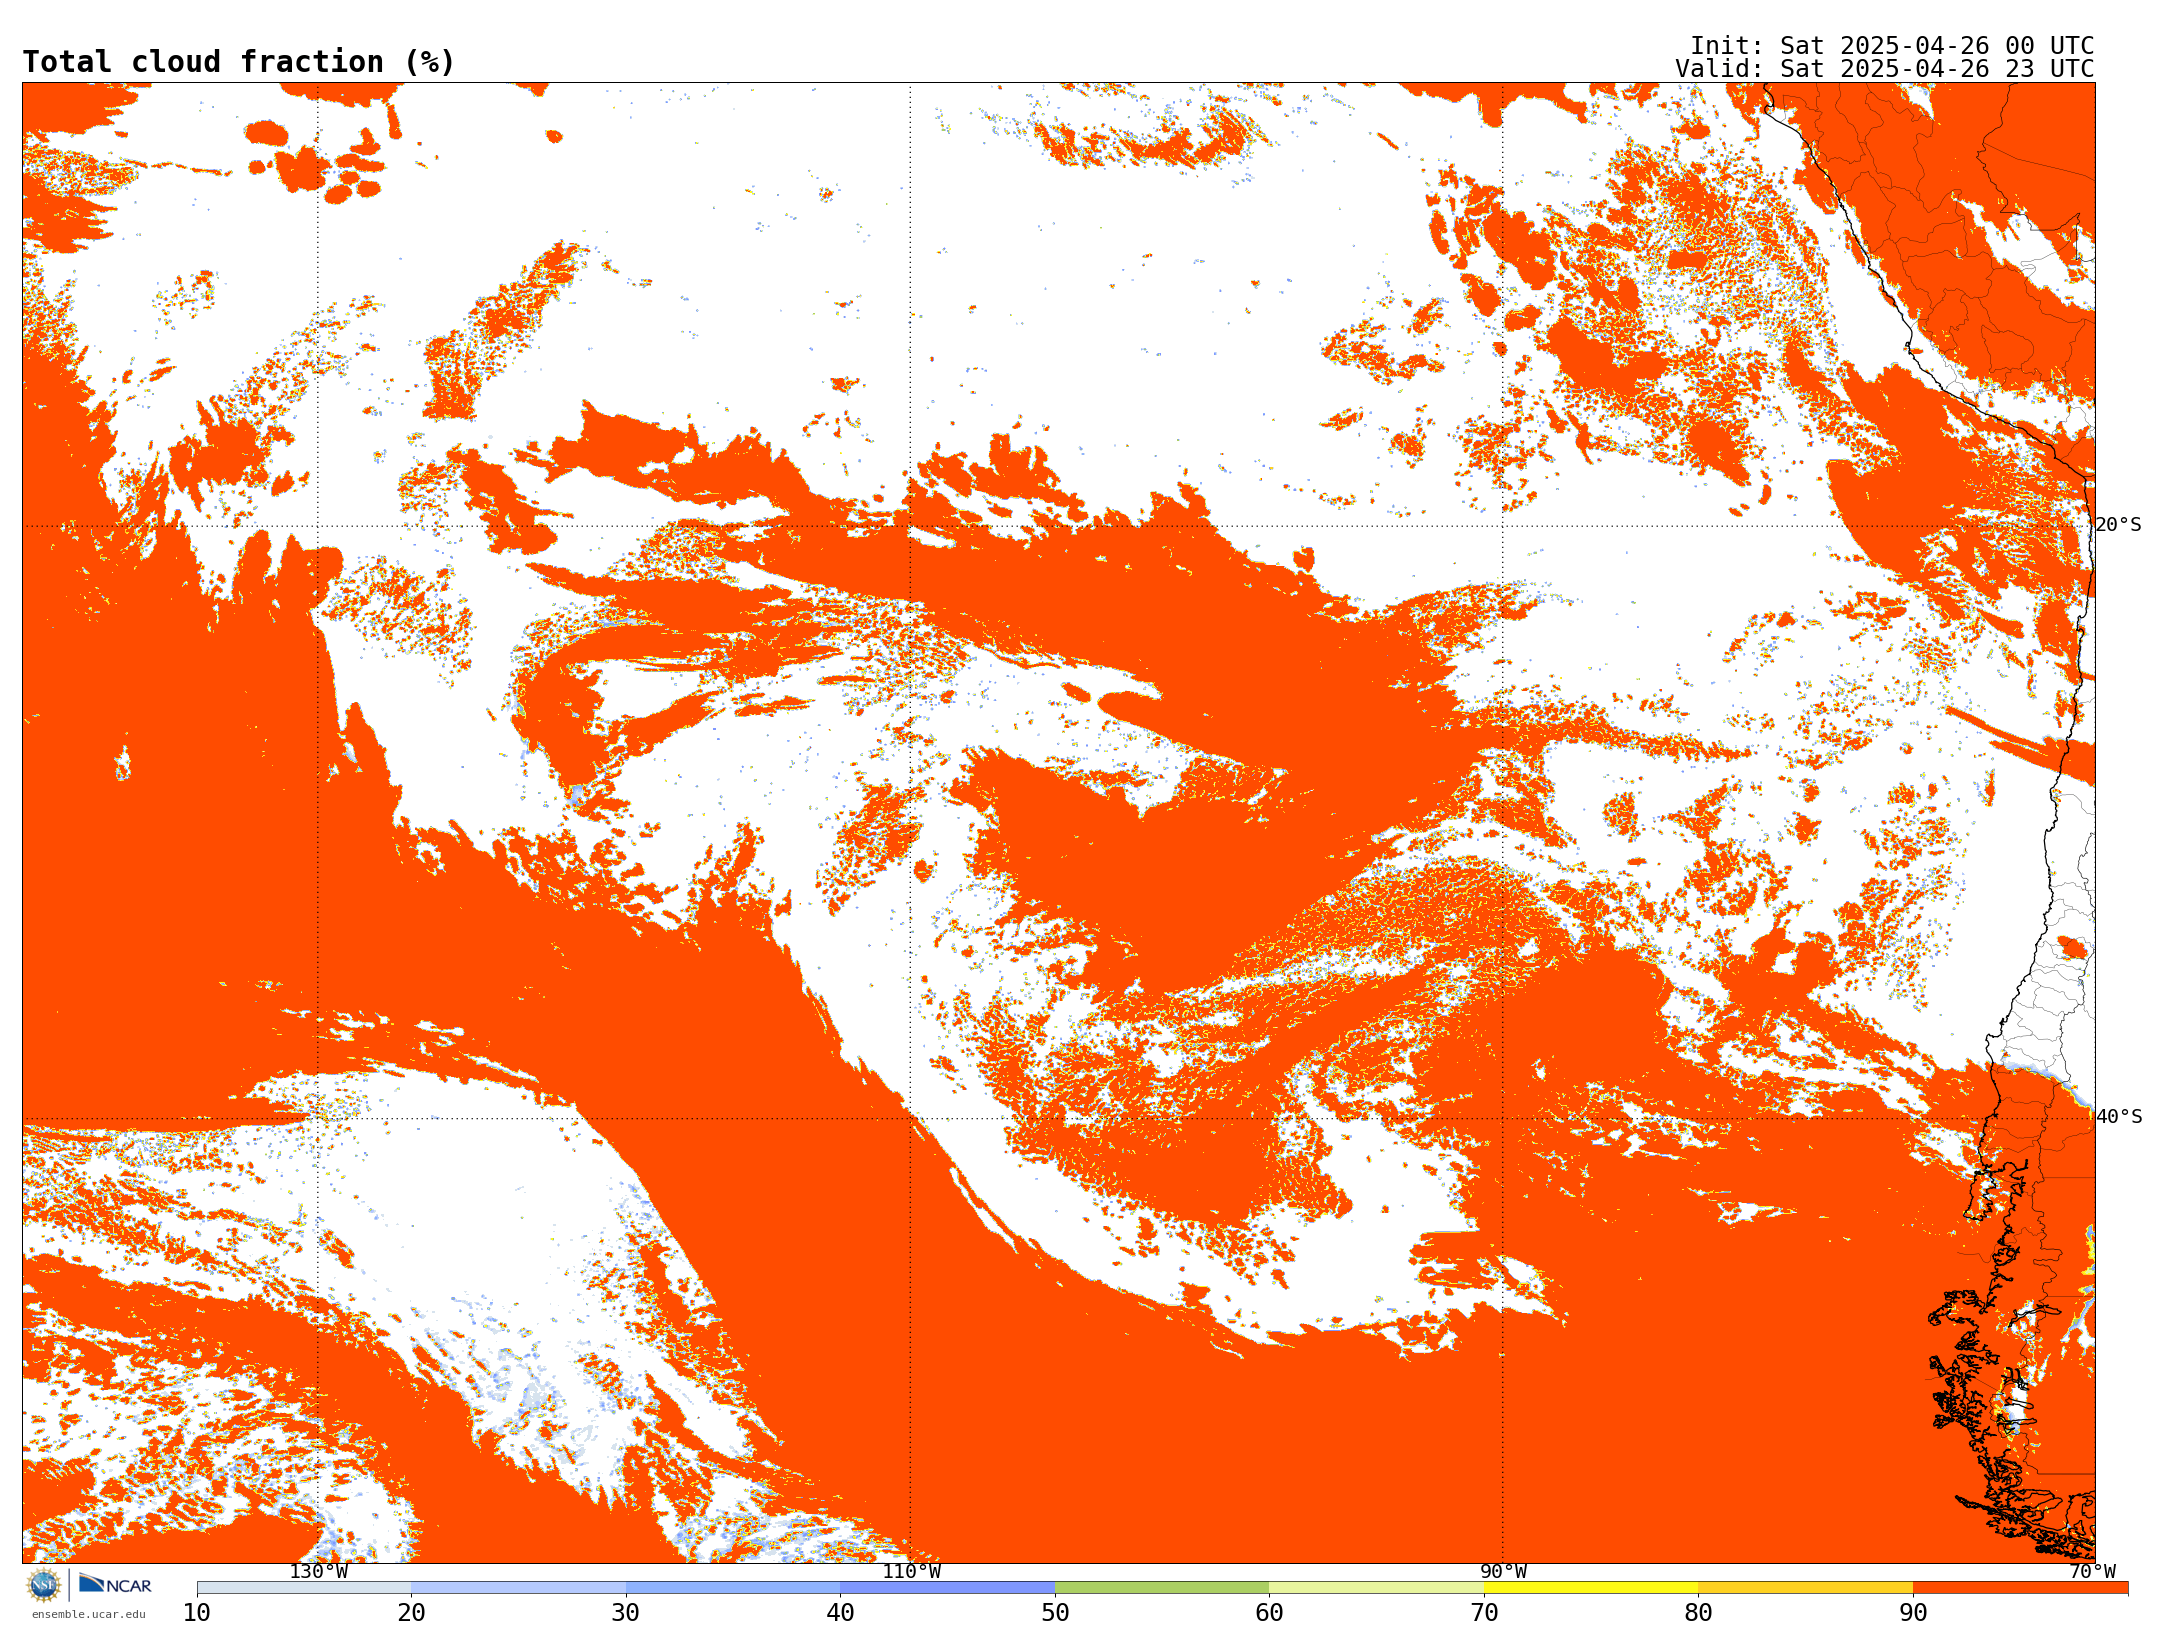Click the colorbar tick label 60

(1269, 1613)
